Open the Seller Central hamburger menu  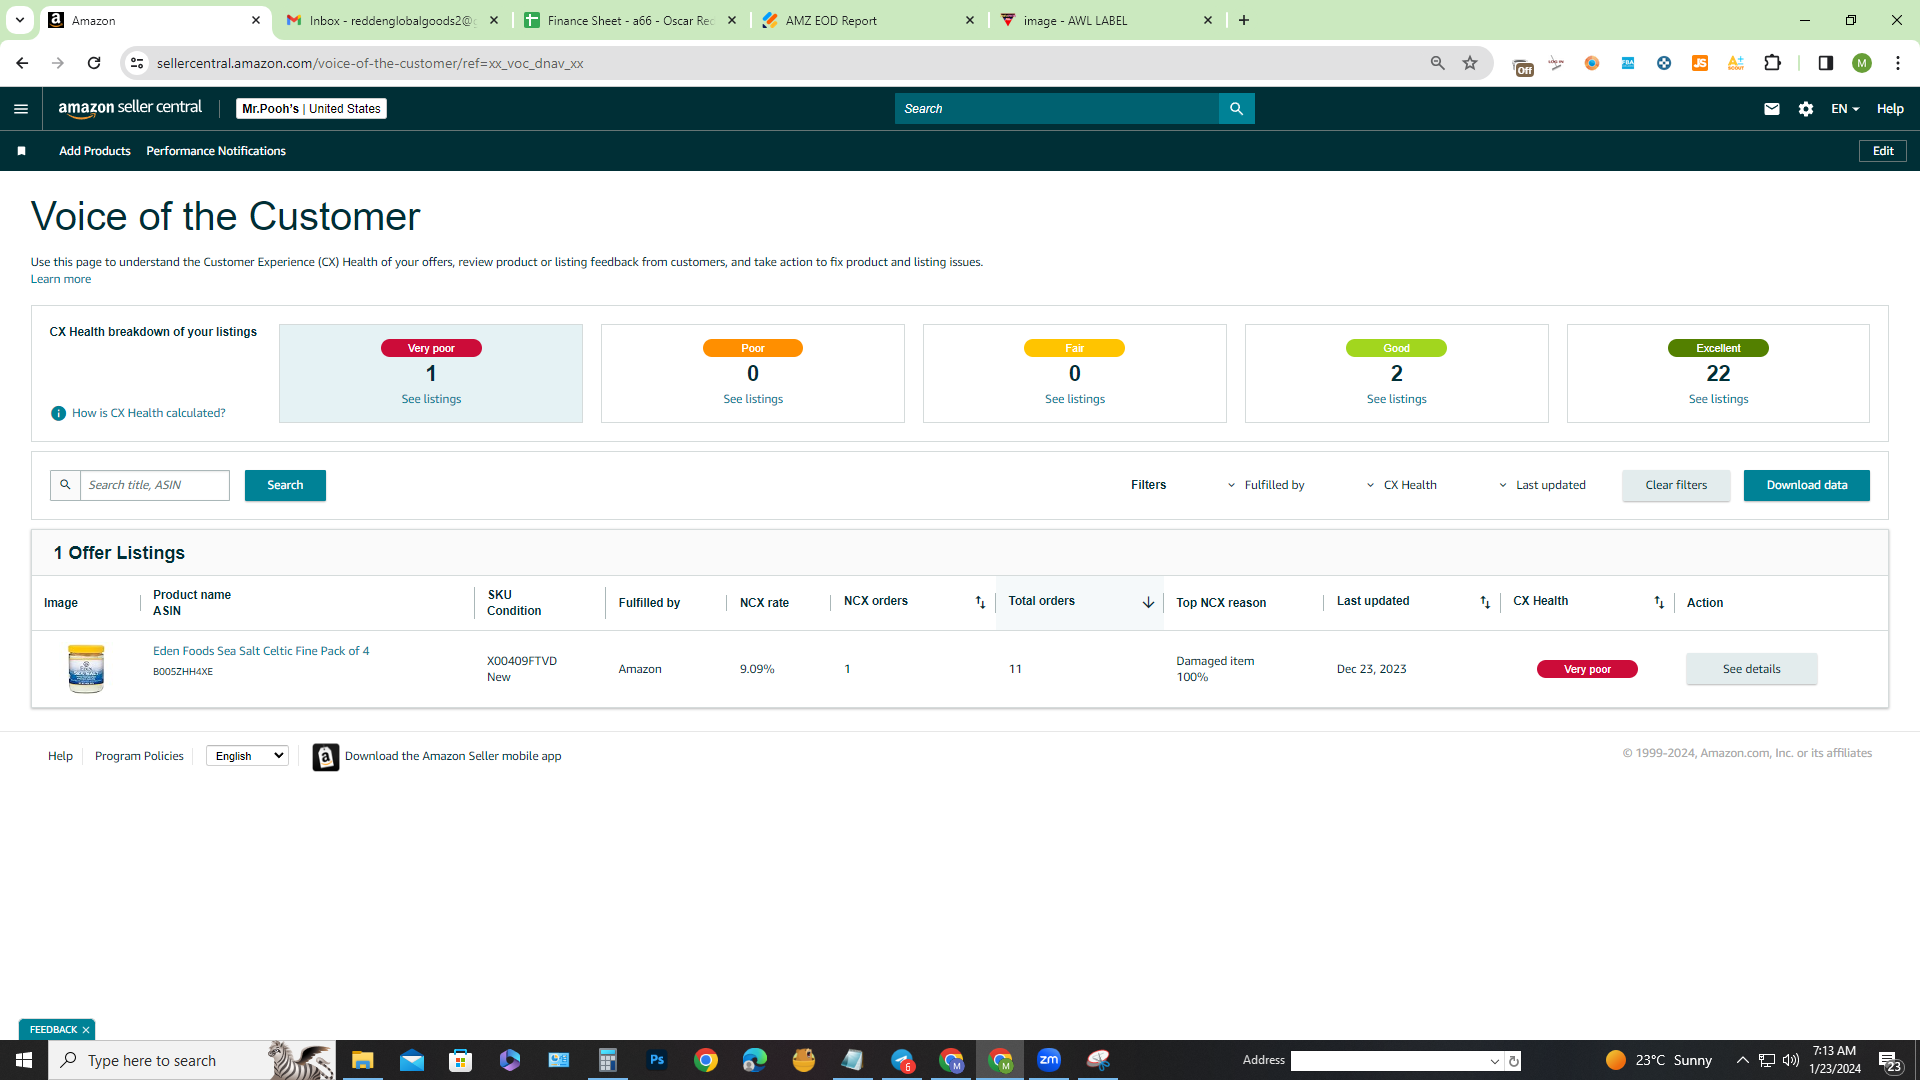(21, 109)
